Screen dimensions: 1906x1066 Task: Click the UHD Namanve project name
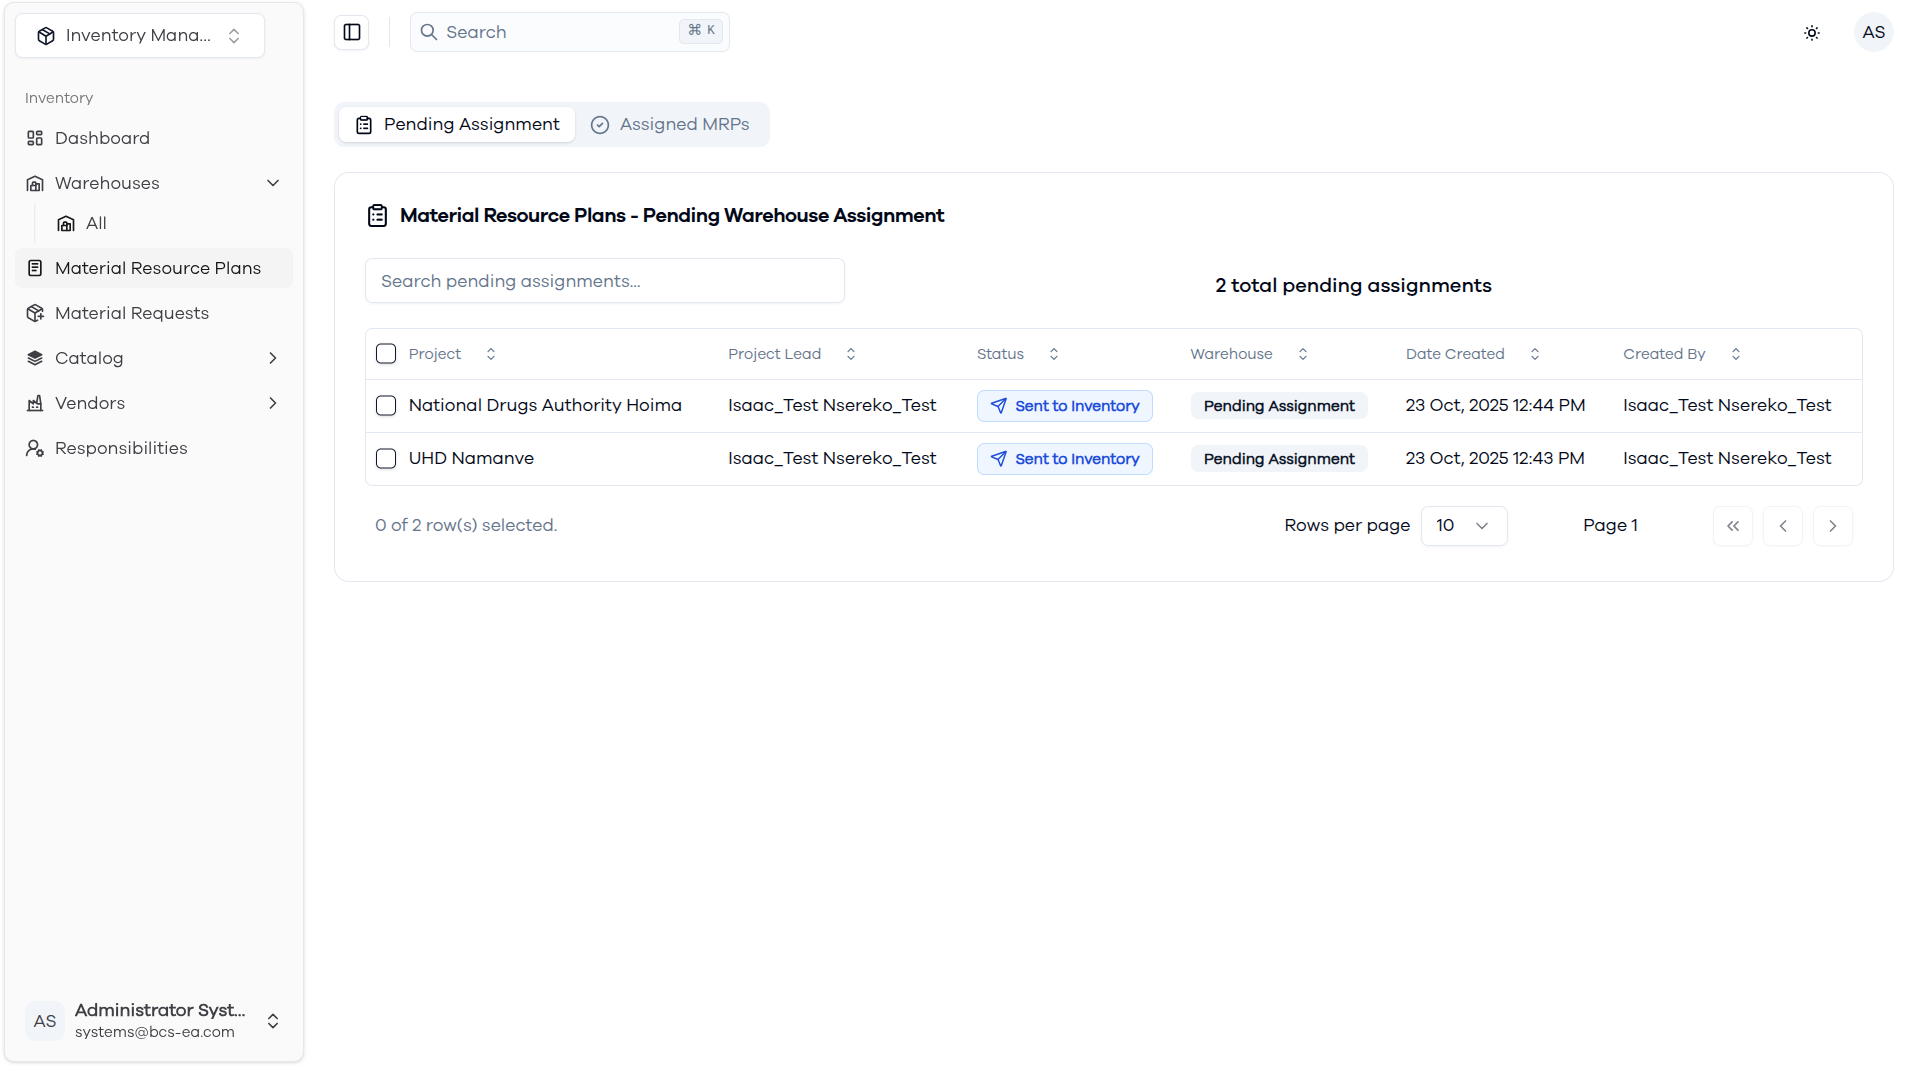click(x=471, y=458)
